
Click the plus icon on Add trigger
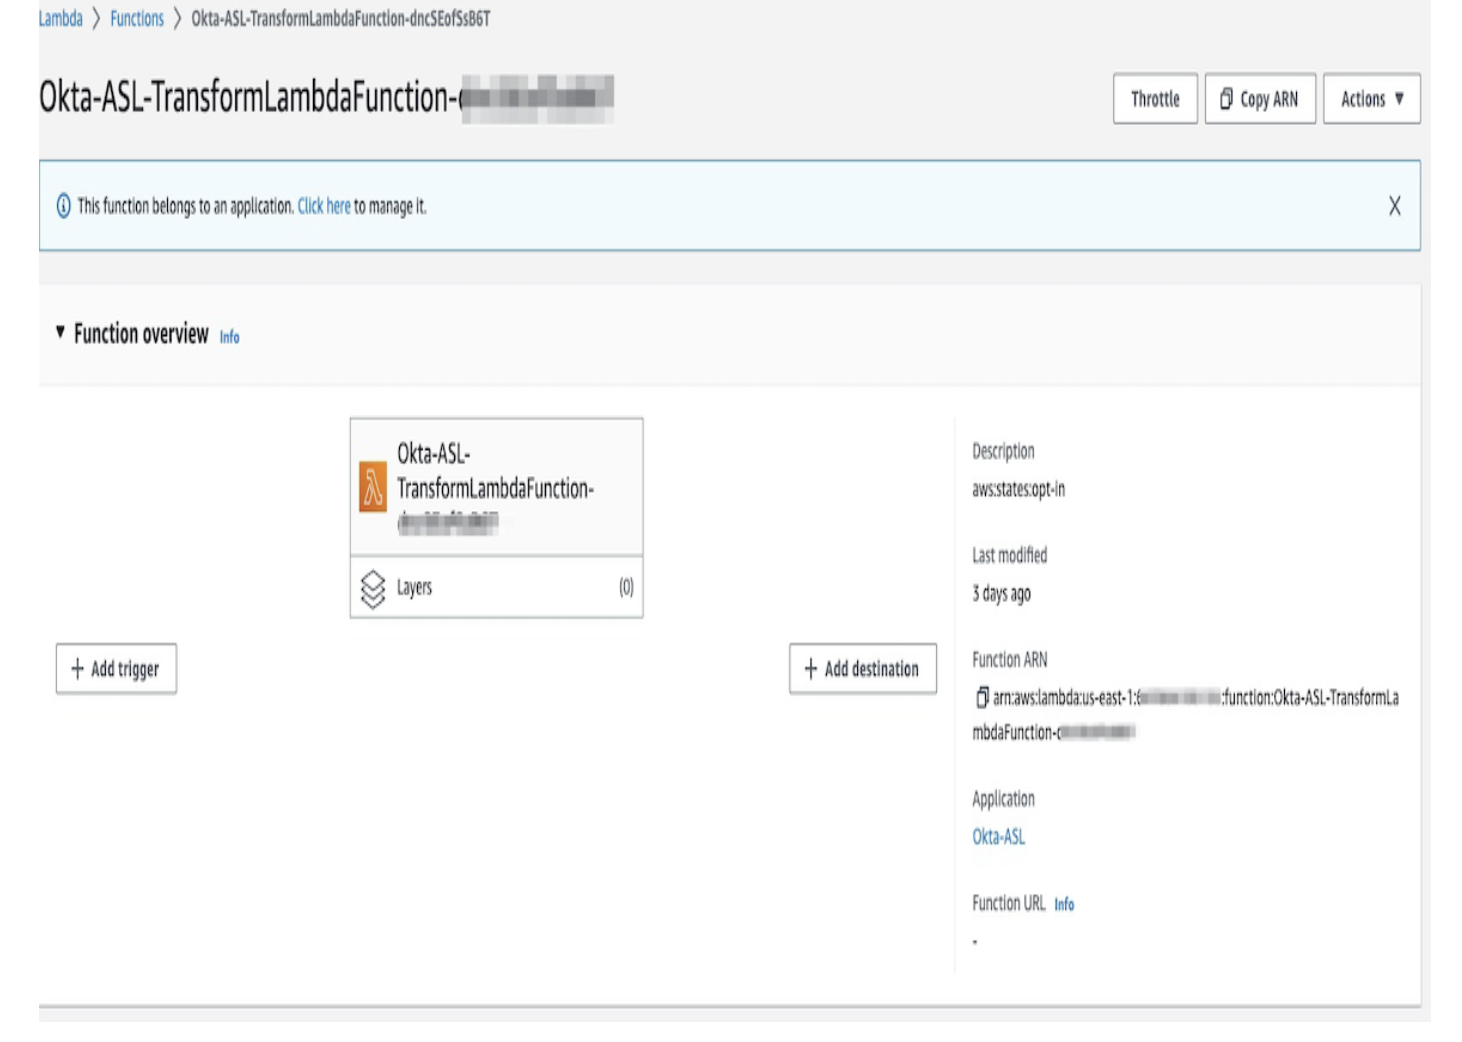[x=79, y=668]
